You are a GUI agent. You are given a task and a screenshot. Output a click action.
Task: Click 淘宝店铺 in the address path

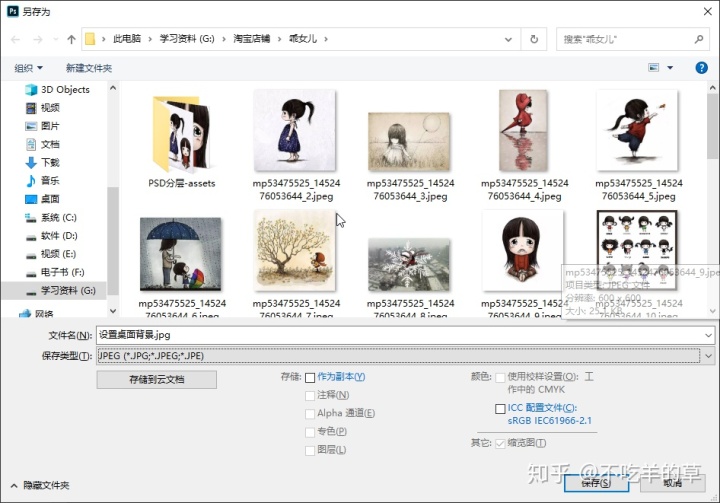tap(251, 39)
